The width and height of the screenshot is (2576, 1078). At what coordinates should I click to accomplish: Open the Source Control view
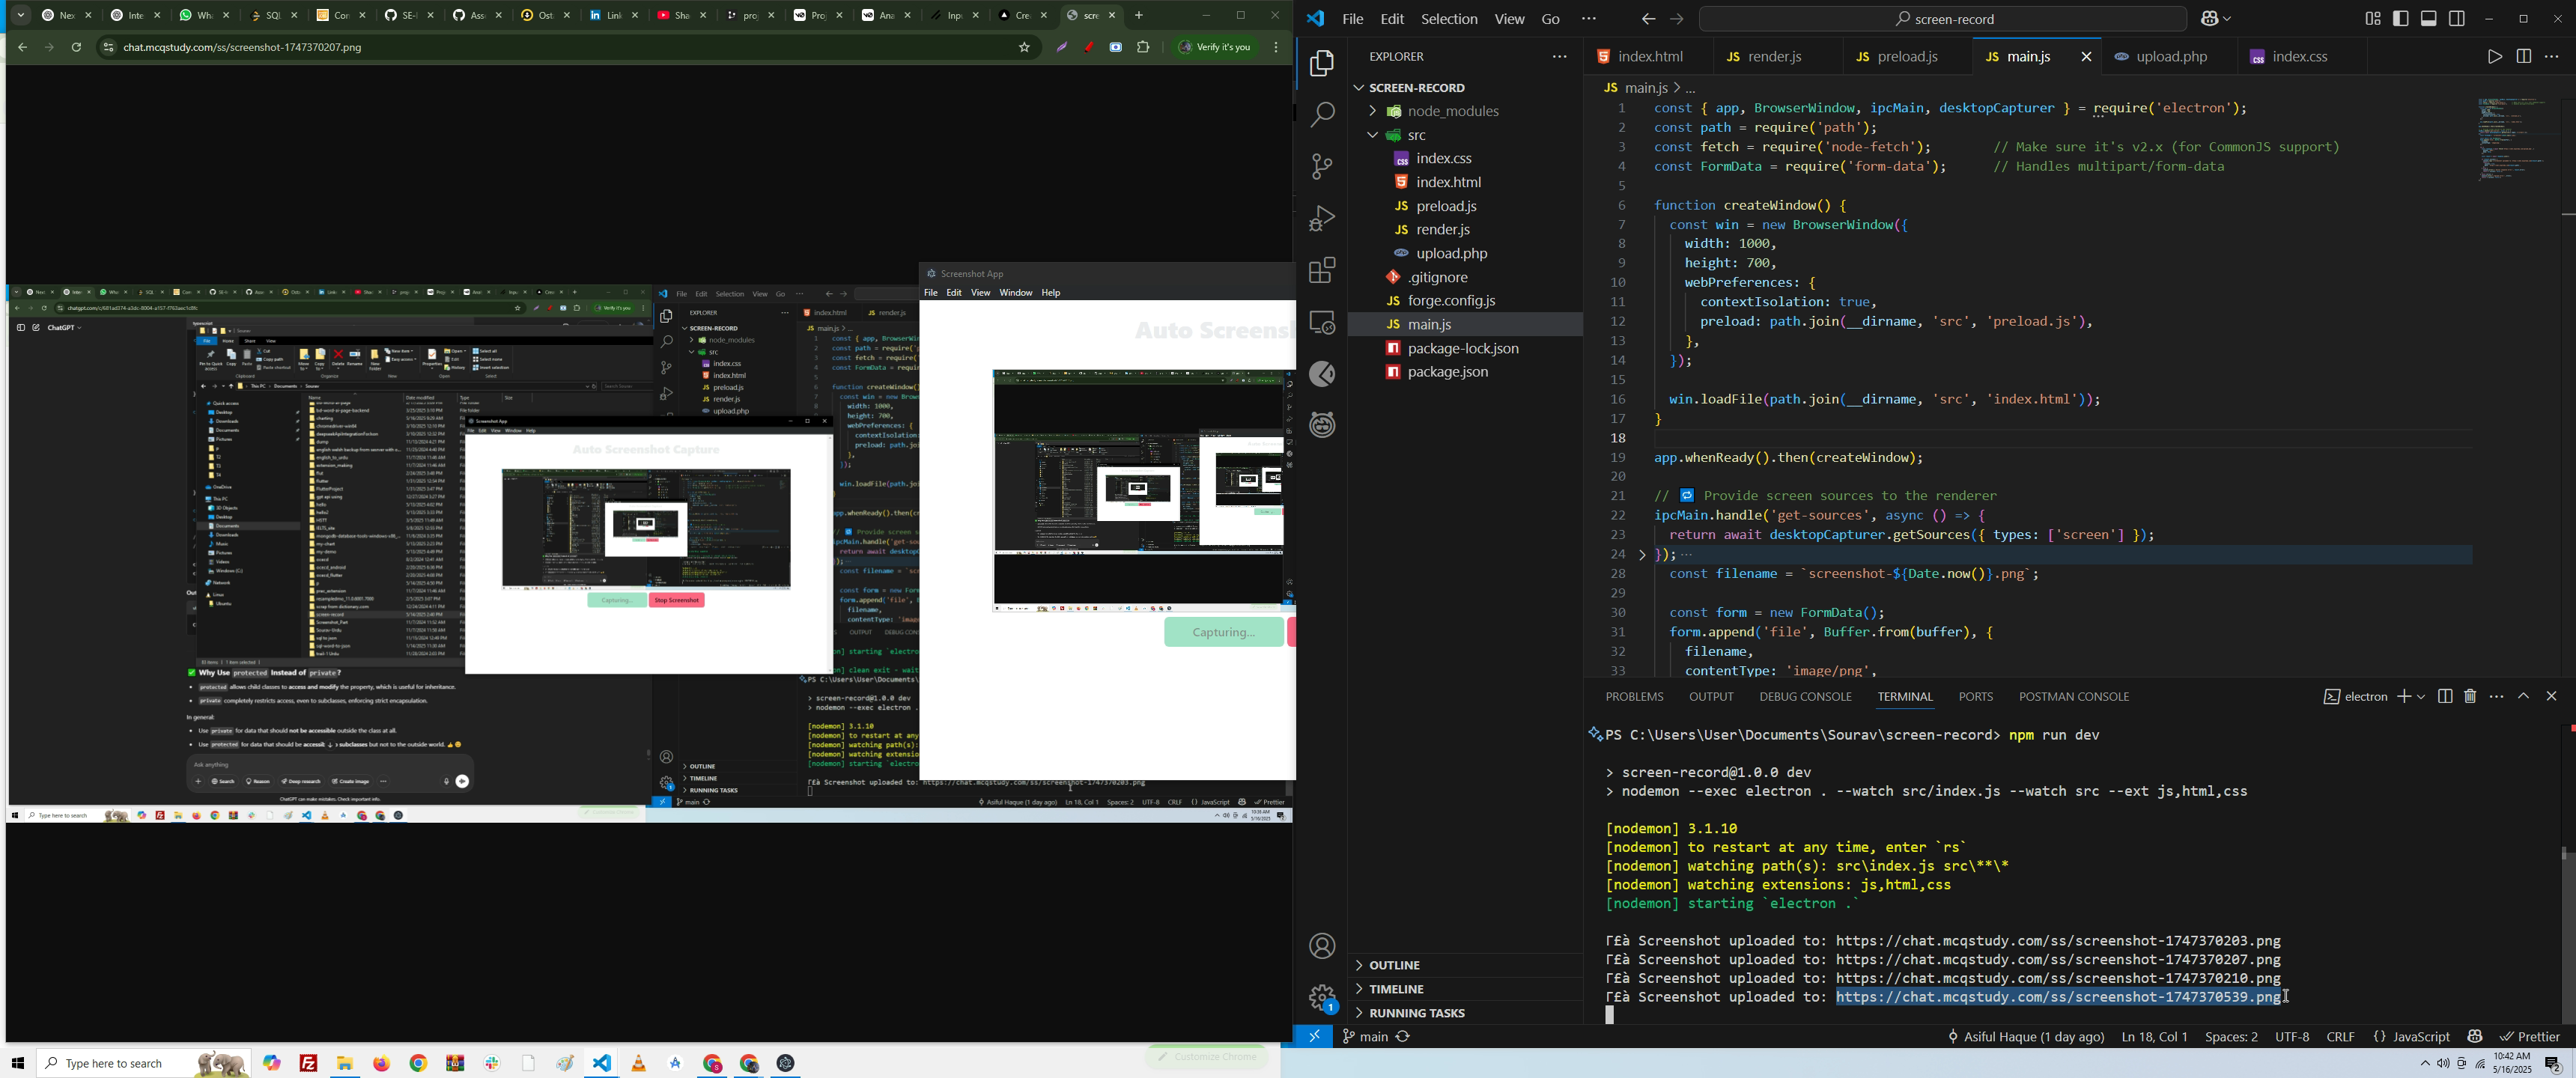pyautogui.click(x=1322, y=166)
